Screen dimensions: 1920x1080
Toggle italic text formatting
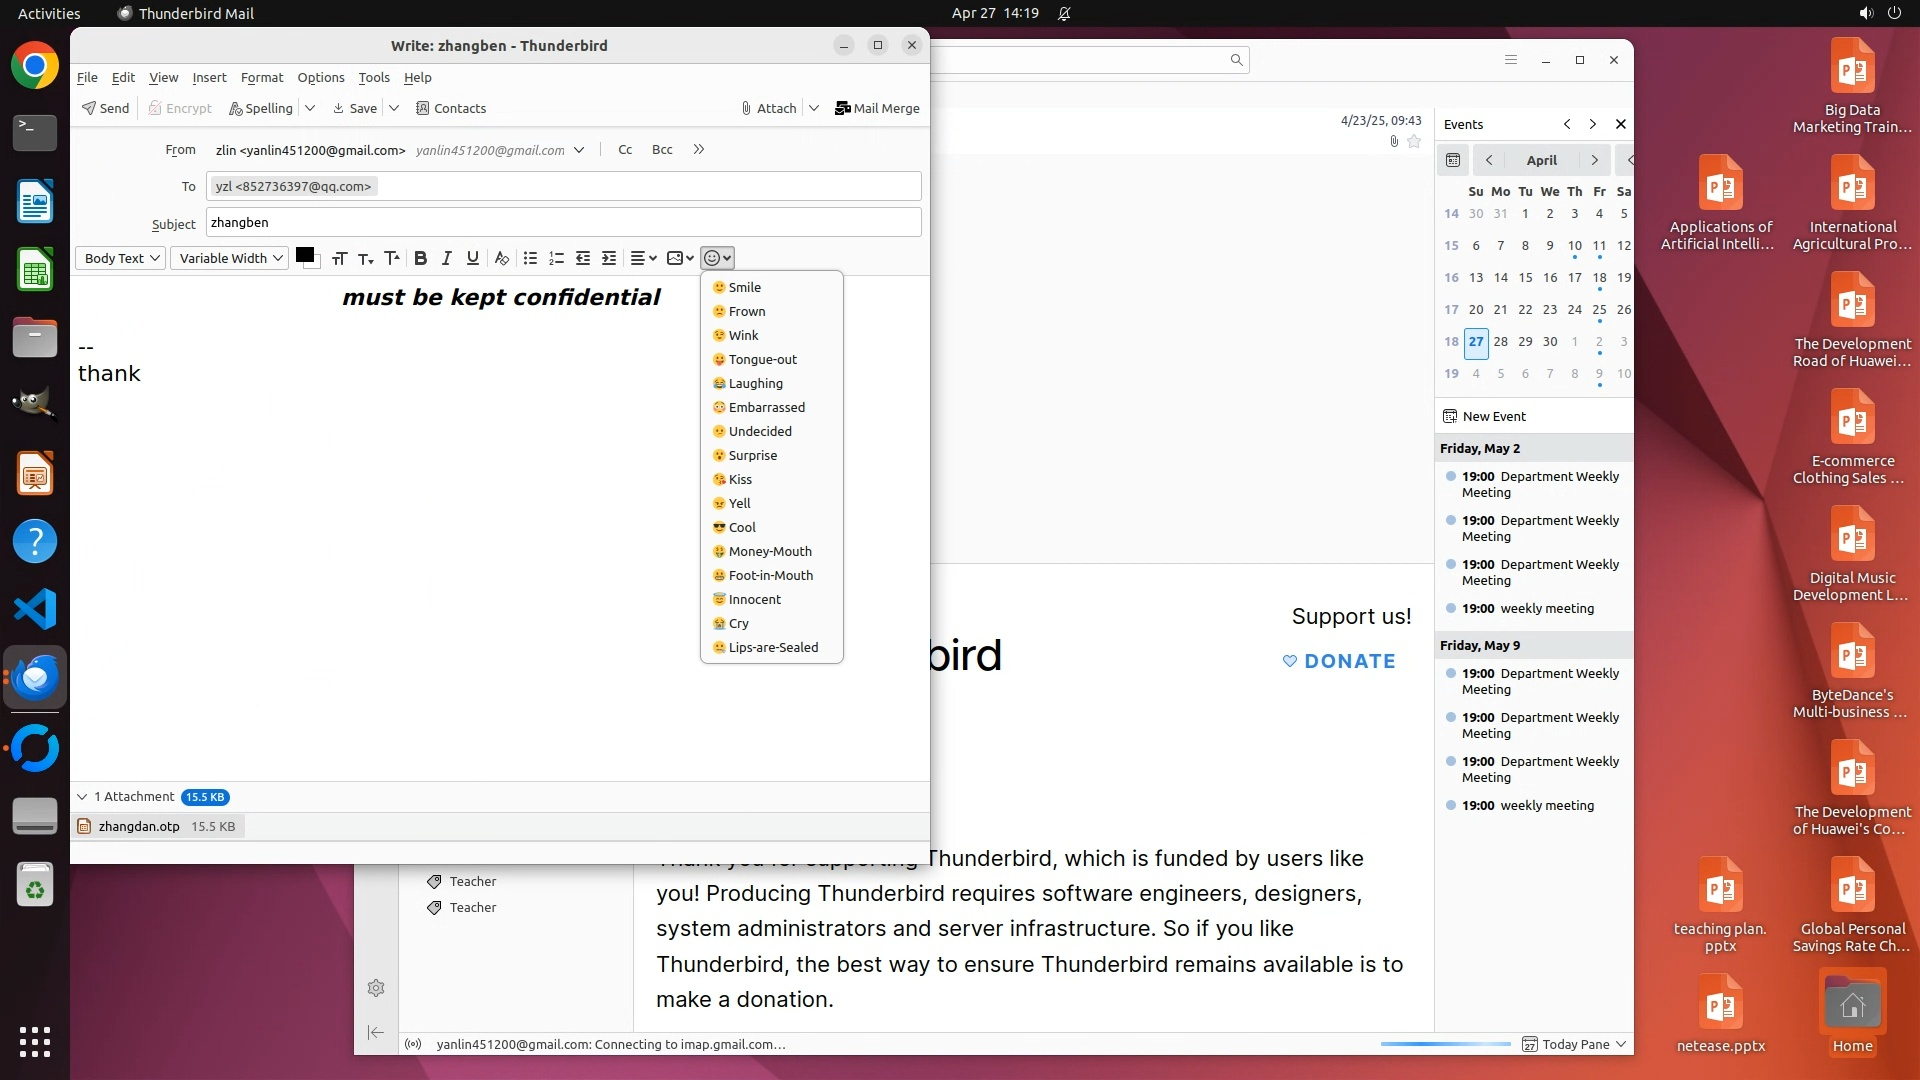pyautogui.click(x=447, y=258)
